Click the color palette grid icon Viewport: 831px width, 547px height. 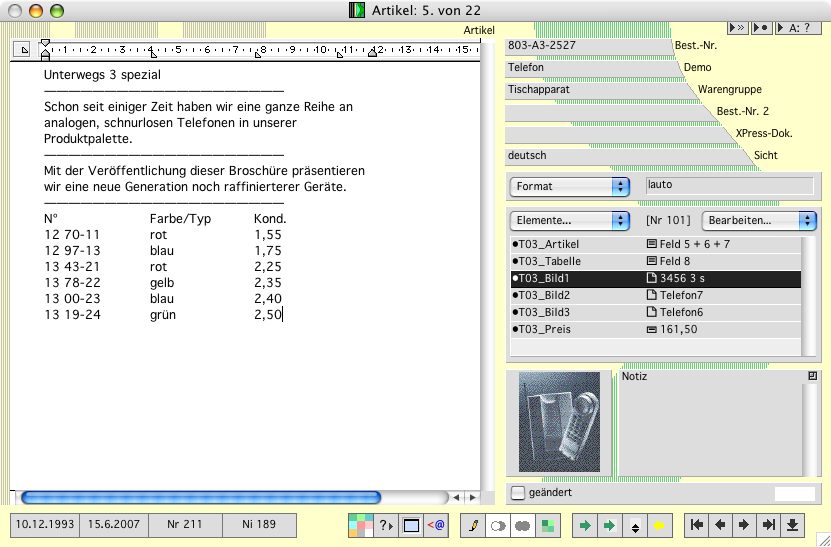pyautogui.click(x=361, y=524)
